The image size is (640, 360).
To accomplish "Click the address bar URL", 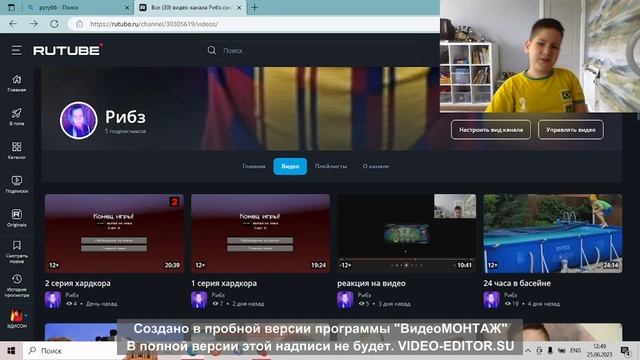I will (x=154, y=24).
